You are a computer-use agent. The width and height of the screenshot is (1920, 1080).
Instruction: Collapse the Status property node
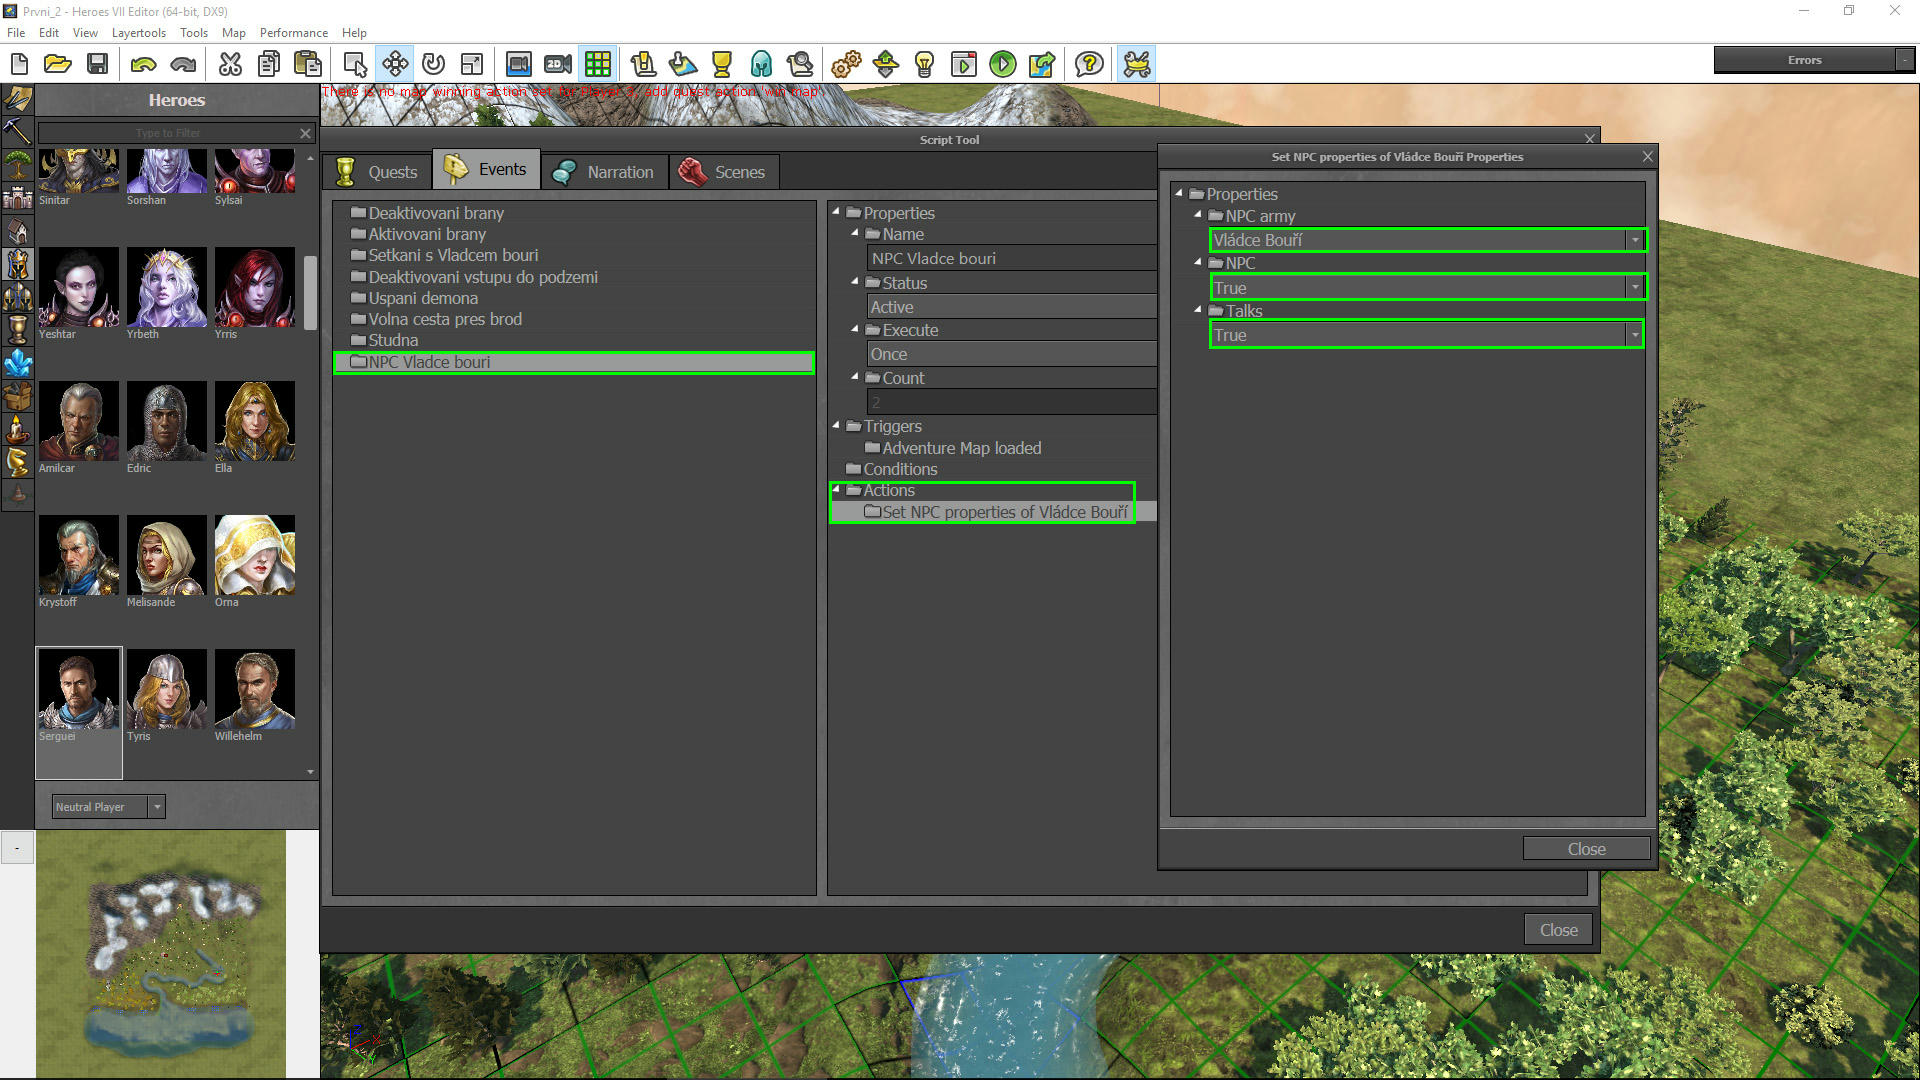[855, 282]
